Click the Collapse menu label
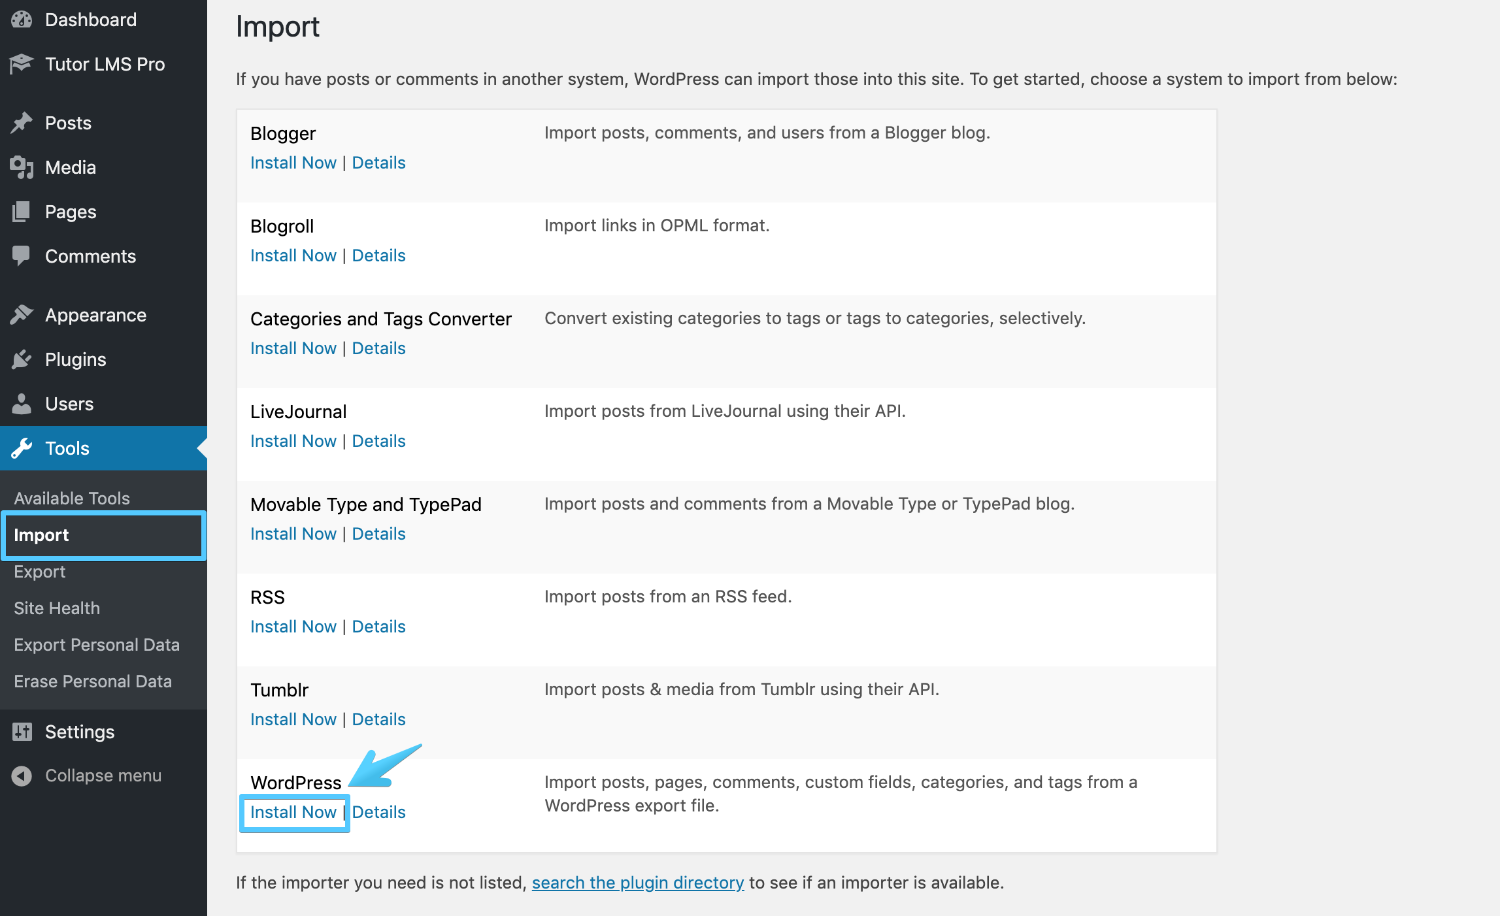Screen dimensions: 1500x916 [x=103, y=776]
